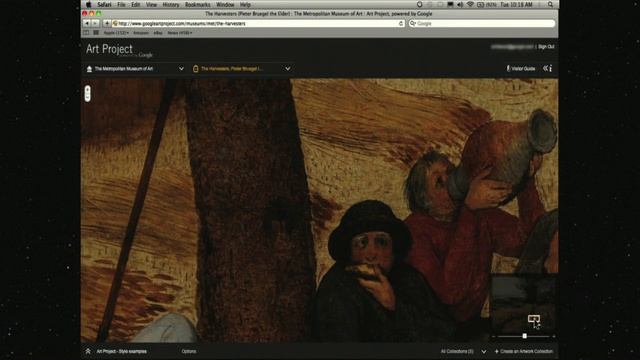Viewport: 640px width, 360px height.
Task: Expand the collection drawer with up chevrons
Action: (88, 351)
